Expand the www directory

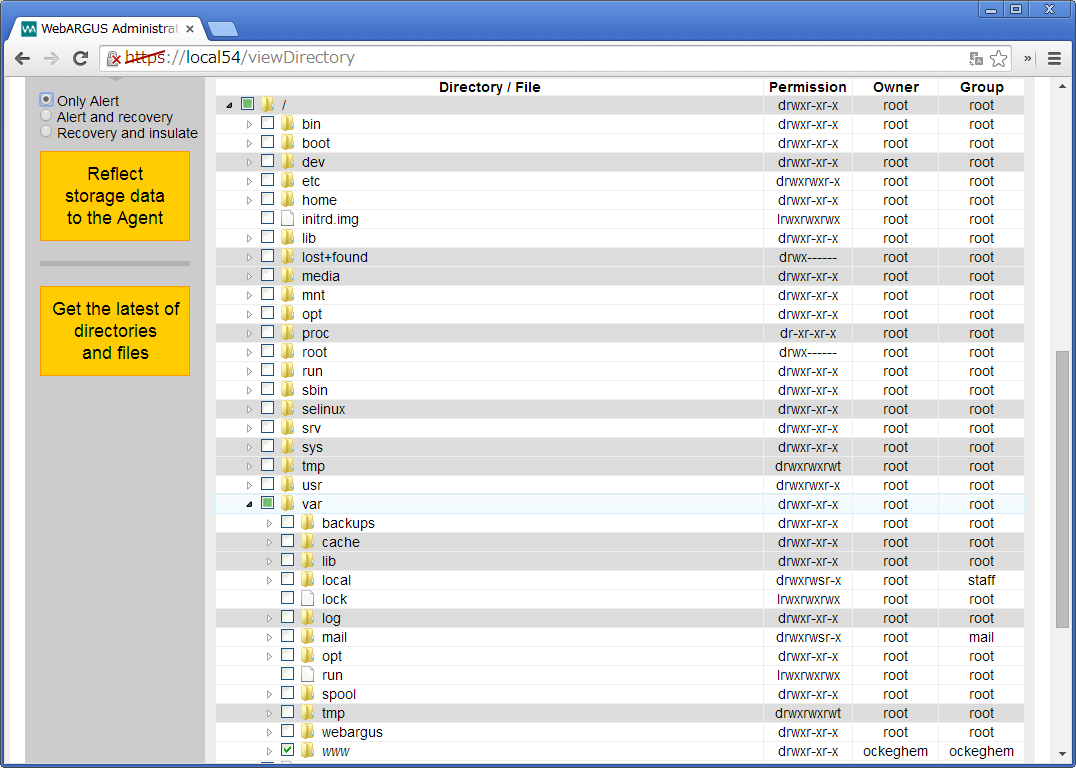coord(269,752)
